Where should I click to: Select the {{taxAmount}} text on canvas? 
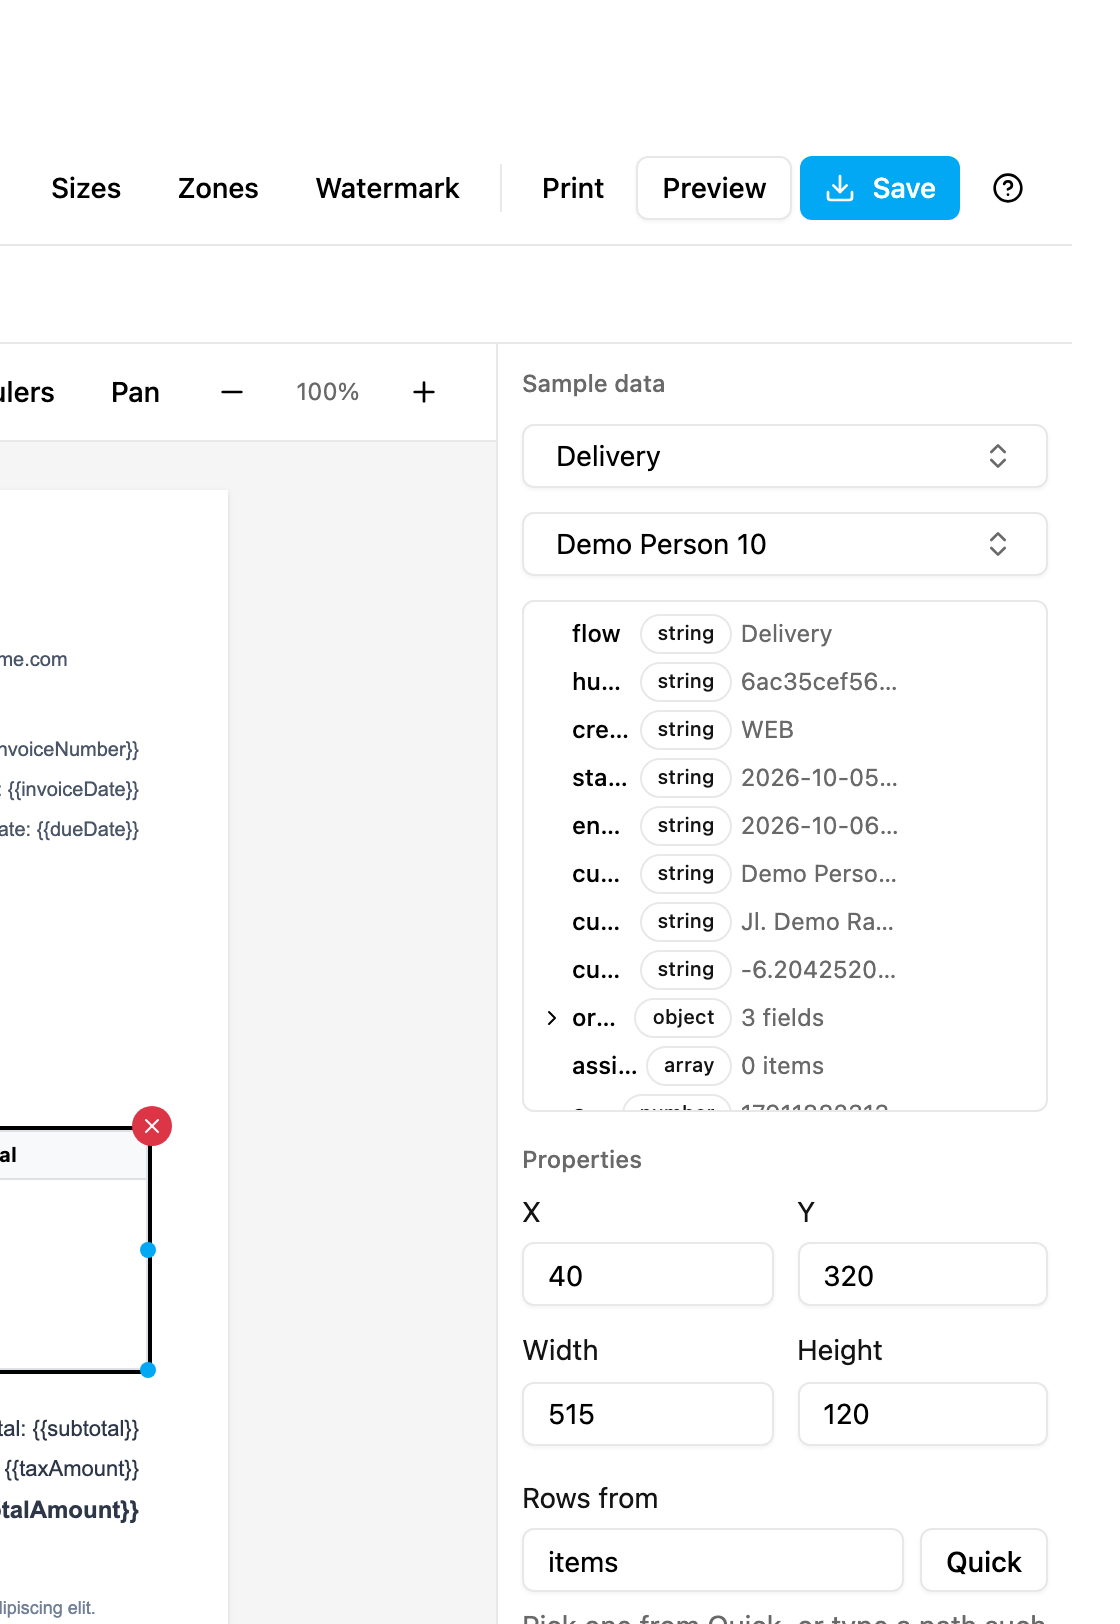click(x=72, y=1469)
